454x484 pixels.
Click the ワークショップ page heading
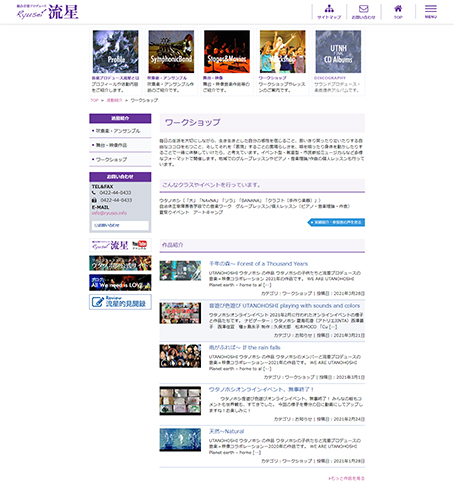pyautogui.click(x=193, y=122)
